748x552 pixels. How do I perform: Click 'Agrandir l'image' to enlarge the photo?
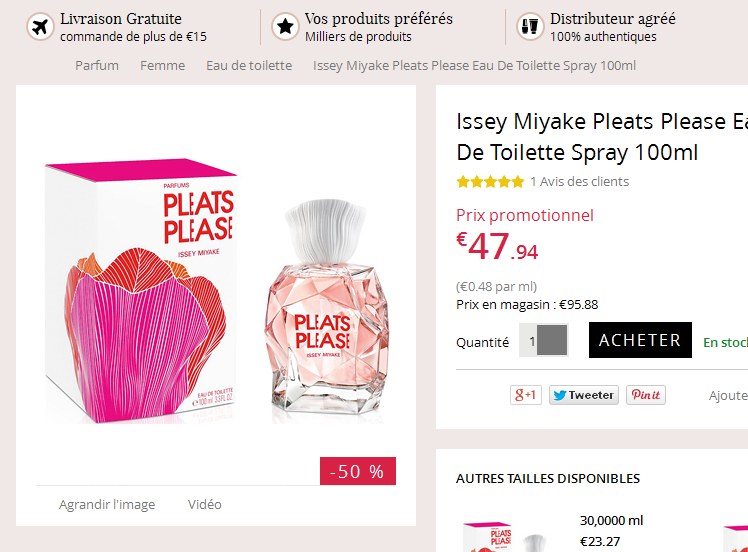click(107, 505)
